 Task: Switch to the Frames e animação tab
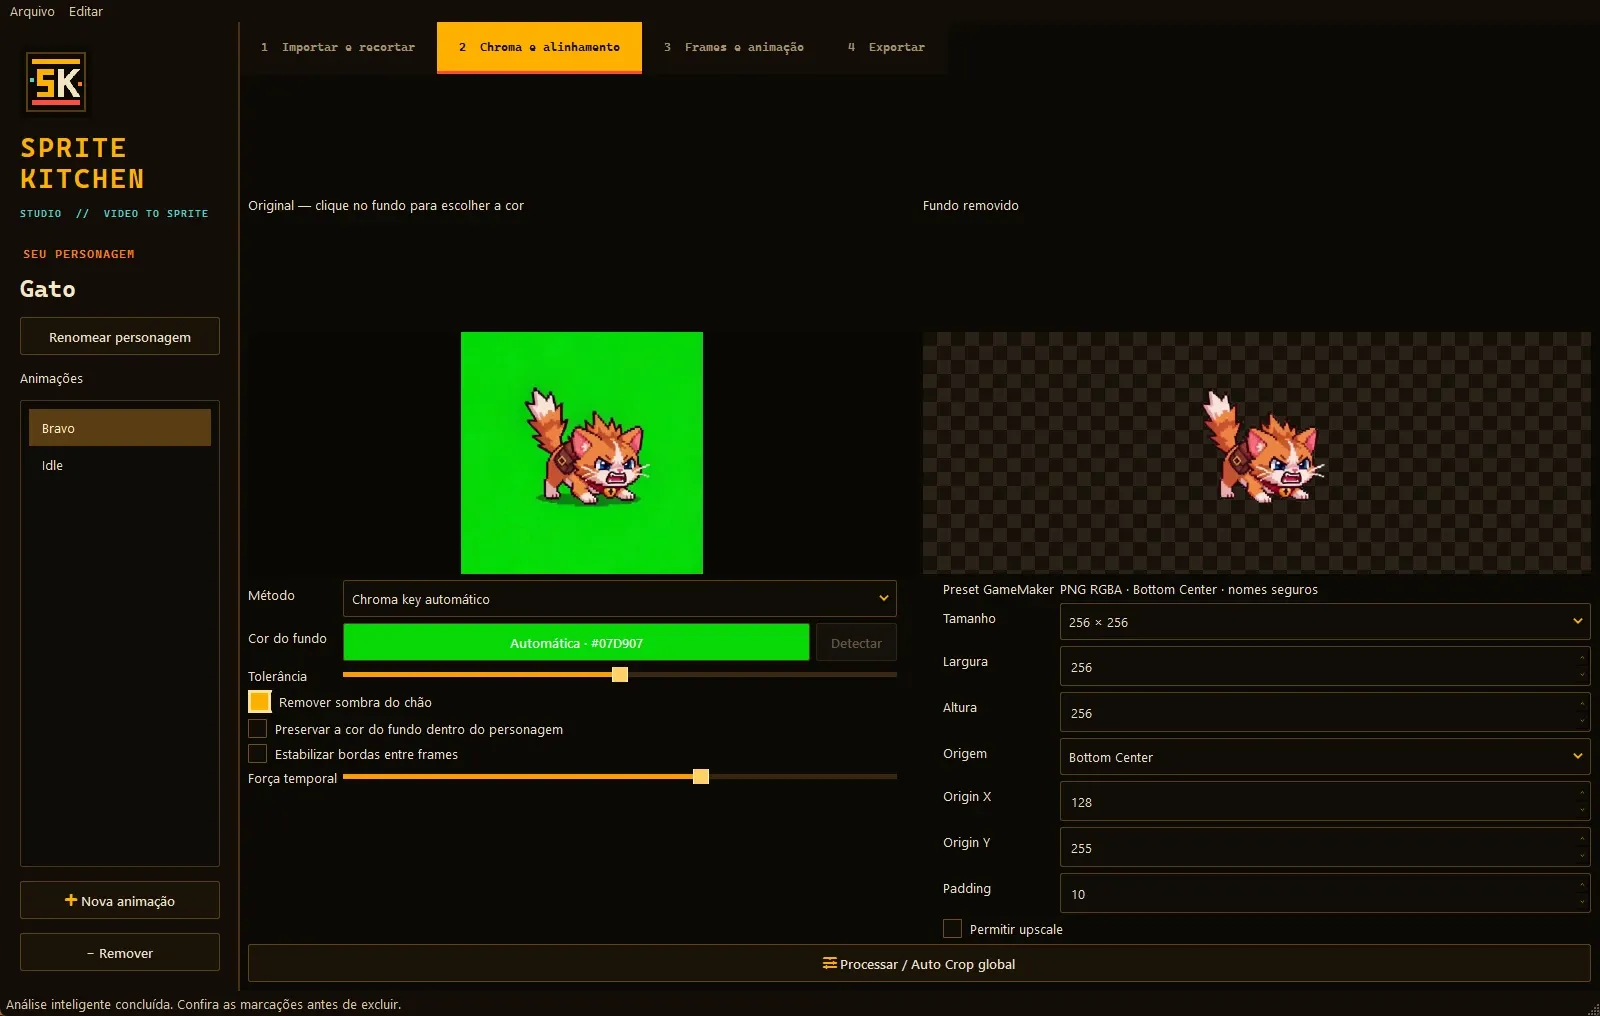tap(734, 47)
